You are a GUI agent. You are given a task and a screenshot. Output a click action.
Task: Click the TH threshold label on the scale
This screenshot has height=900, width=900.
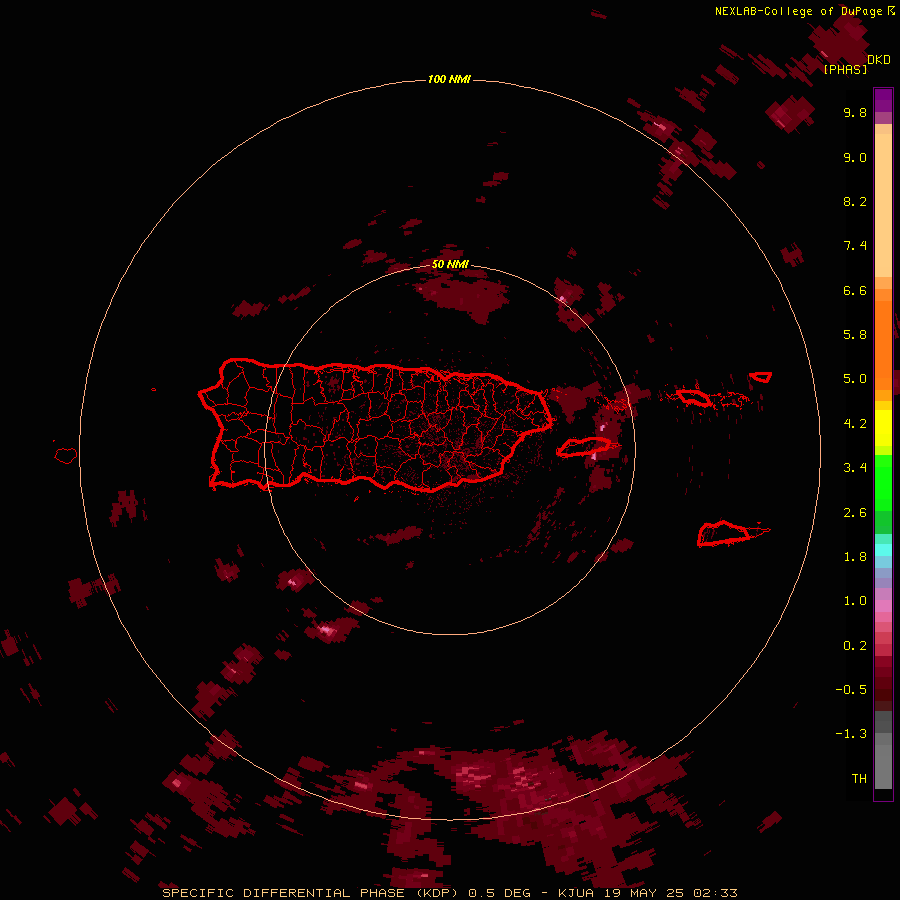point(859,779)
